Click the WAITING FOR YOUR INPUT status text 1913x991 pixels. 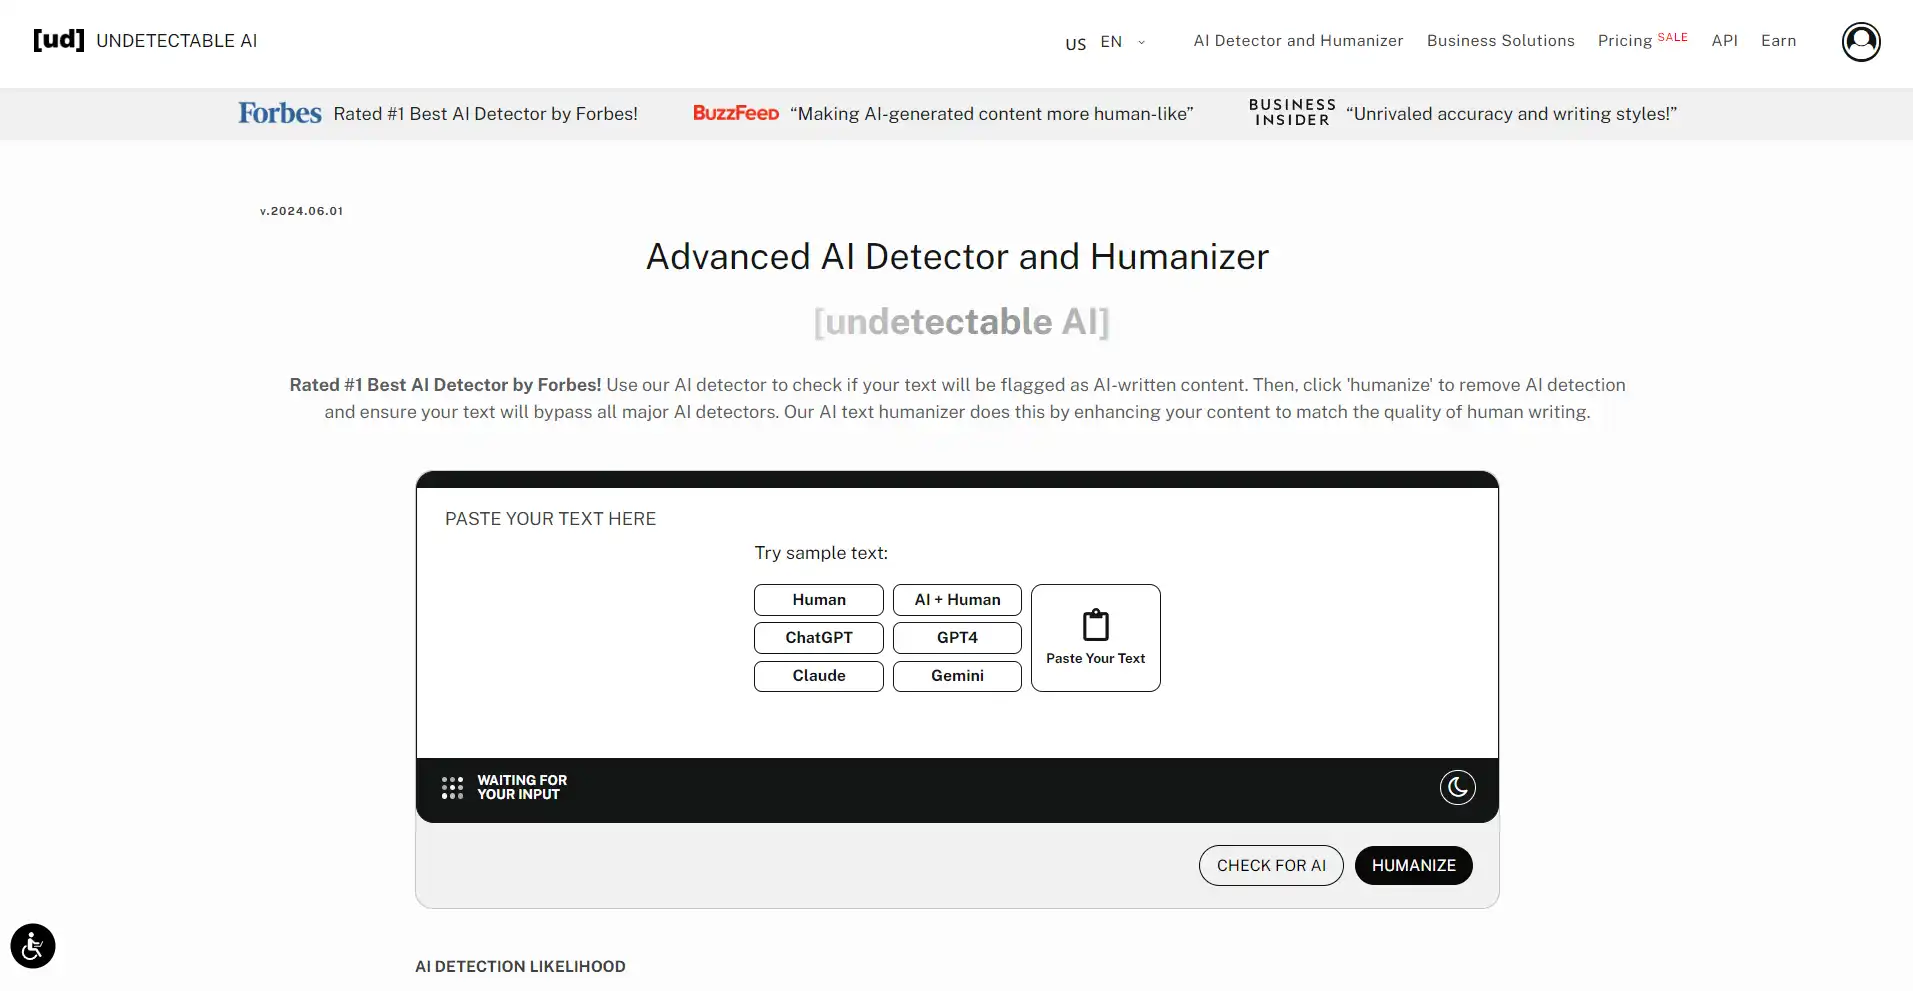pos(522,787)
